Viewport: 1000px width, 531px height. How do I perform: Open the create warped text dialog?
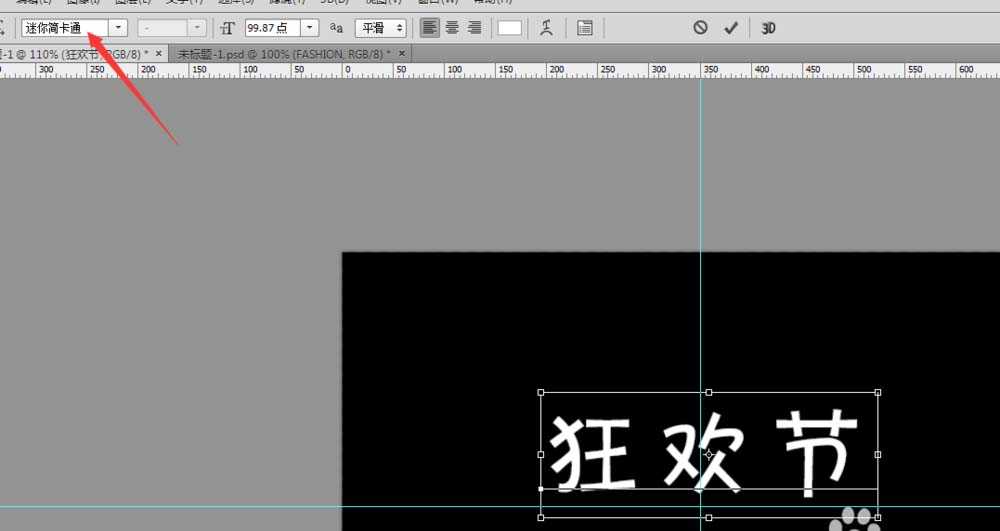546,28
